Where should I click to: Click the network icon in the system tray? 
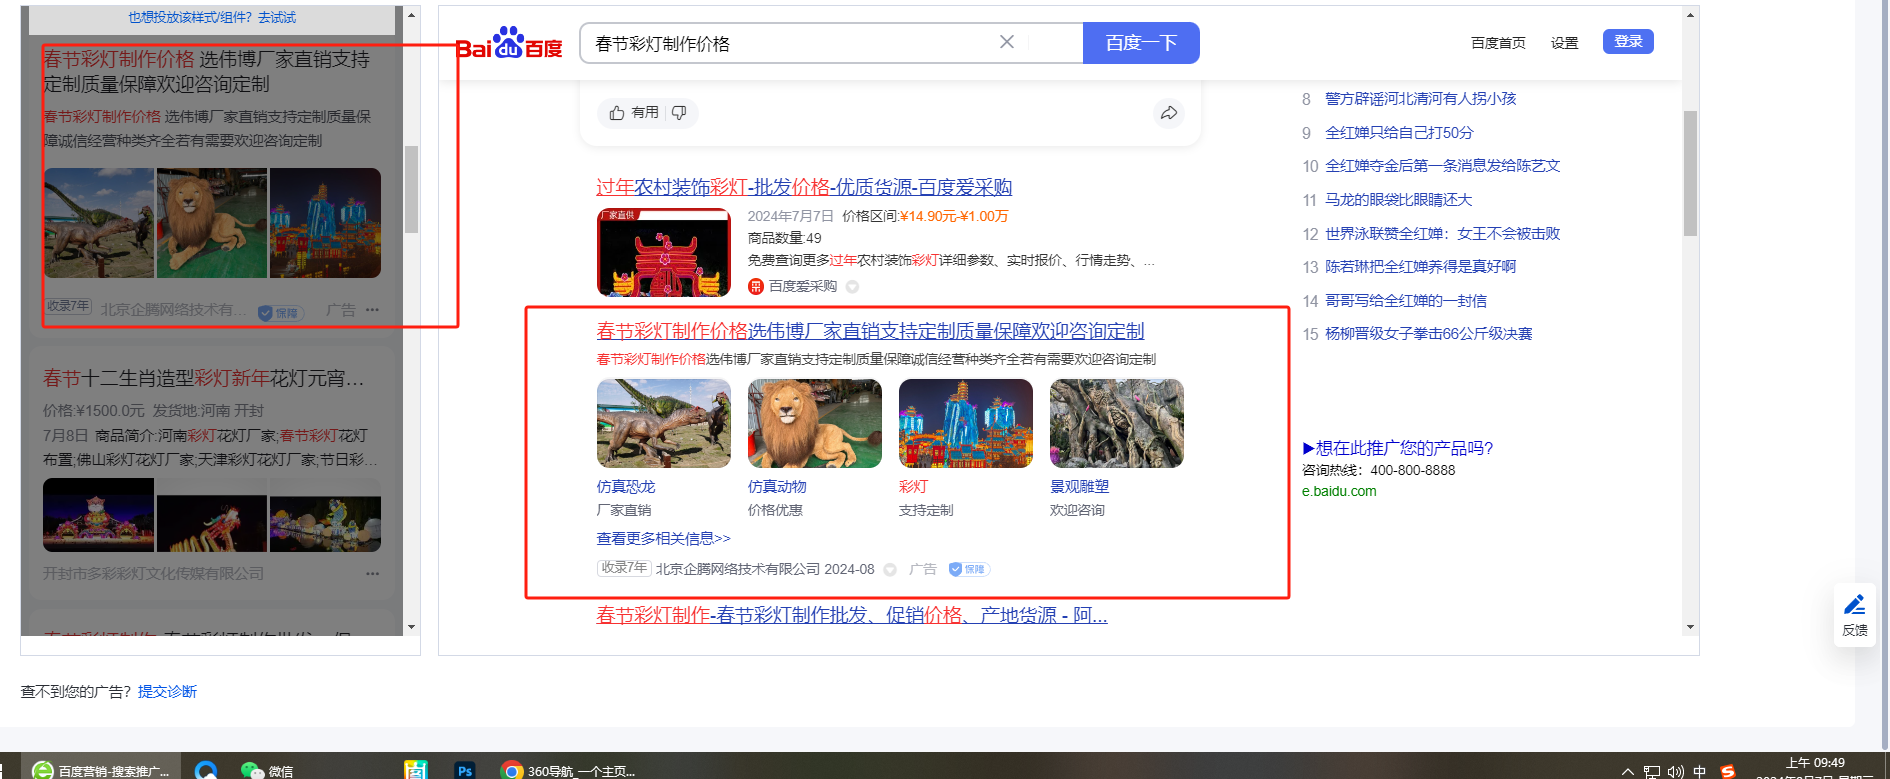point(1652,771)
